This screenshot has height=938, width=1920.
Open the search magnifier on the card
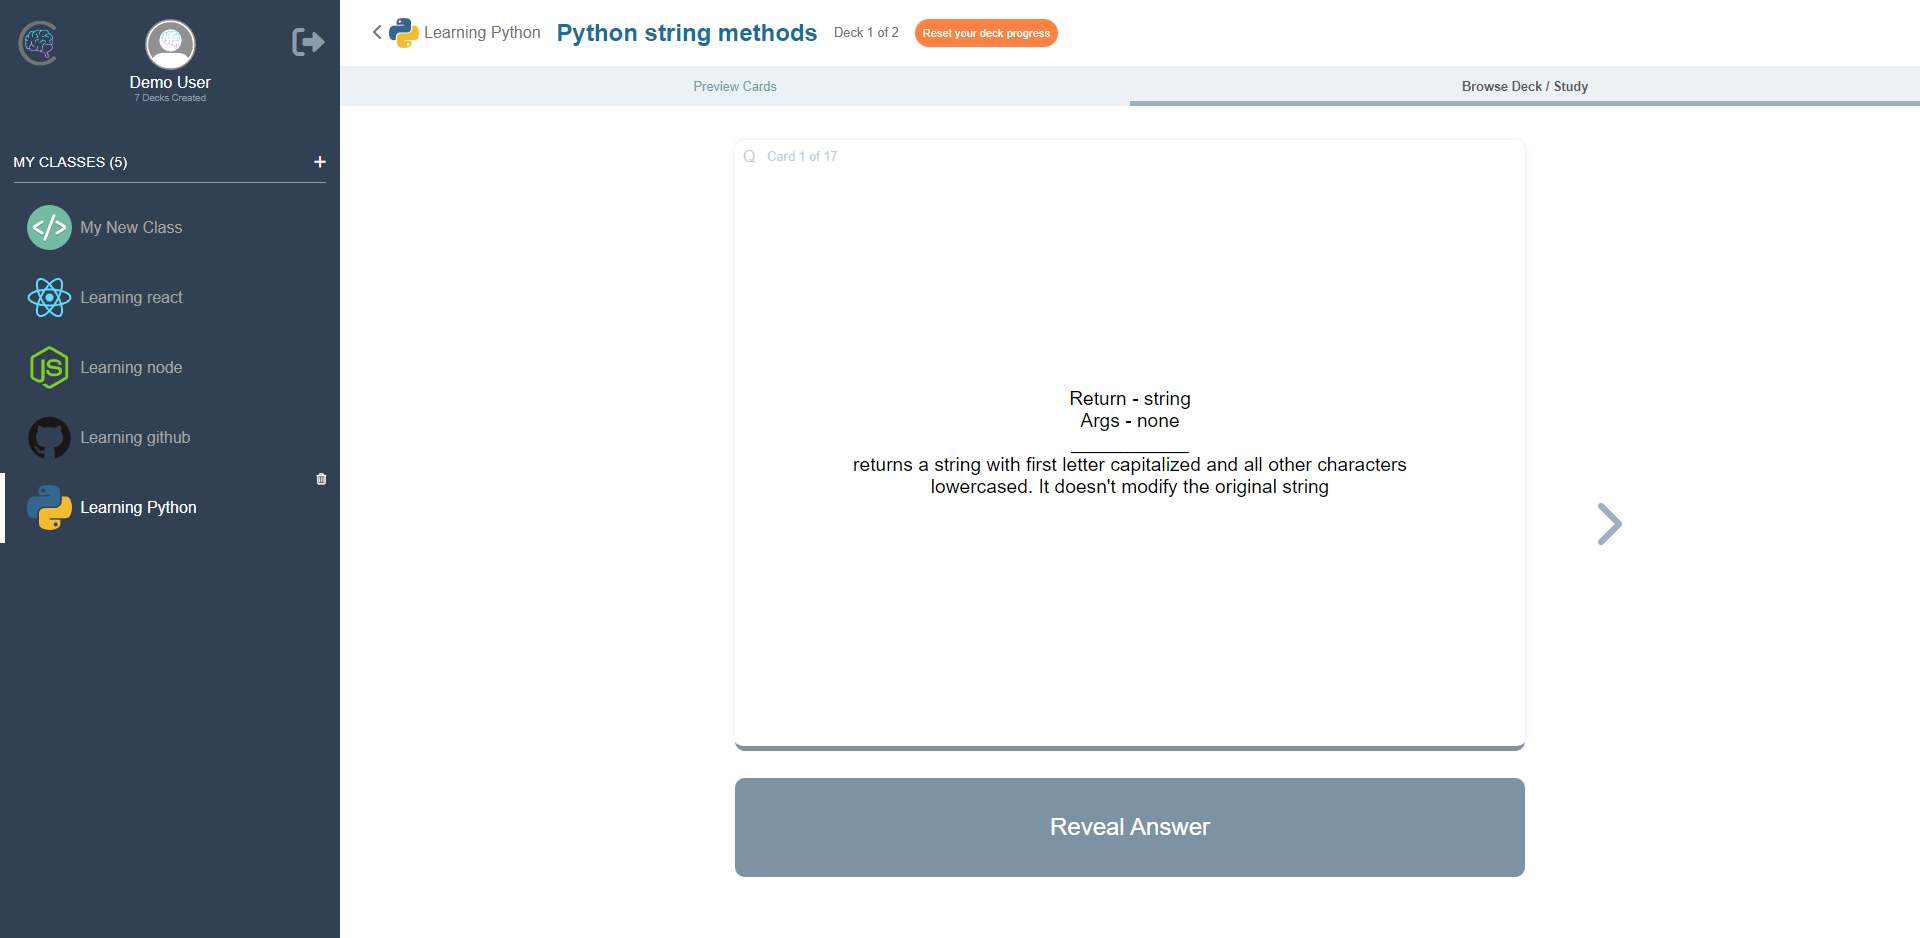click(750, 156)
